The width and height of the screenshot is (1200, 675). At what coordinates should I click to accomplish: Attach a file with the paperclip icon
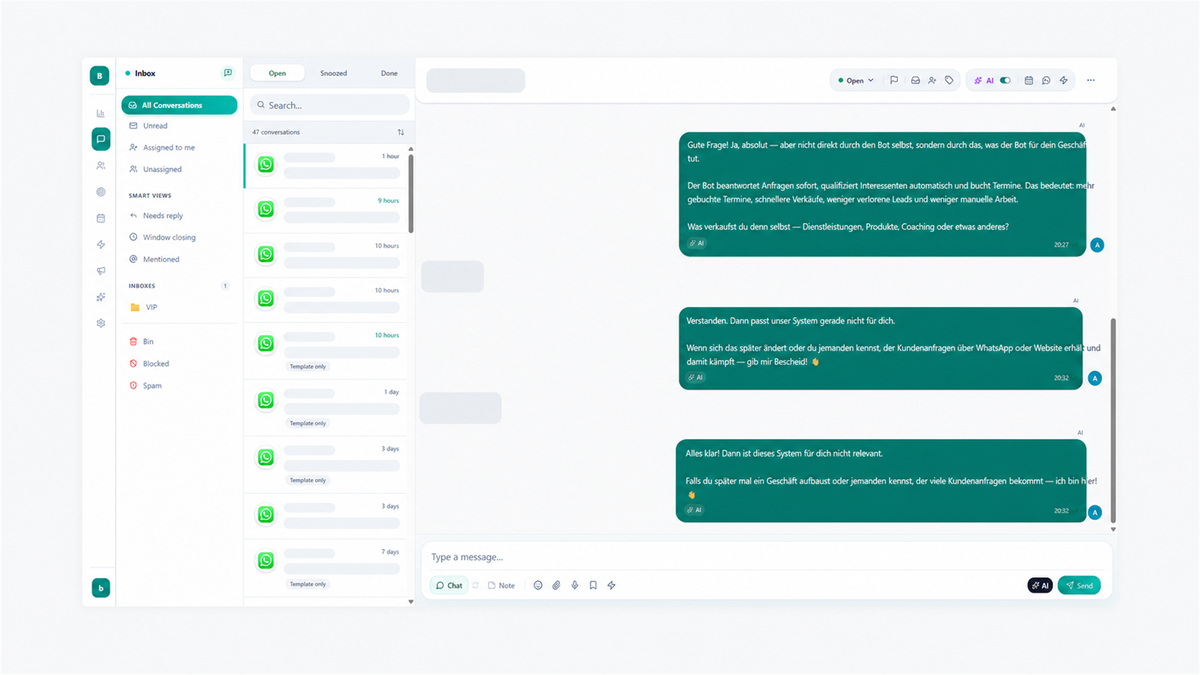[556, 585]
